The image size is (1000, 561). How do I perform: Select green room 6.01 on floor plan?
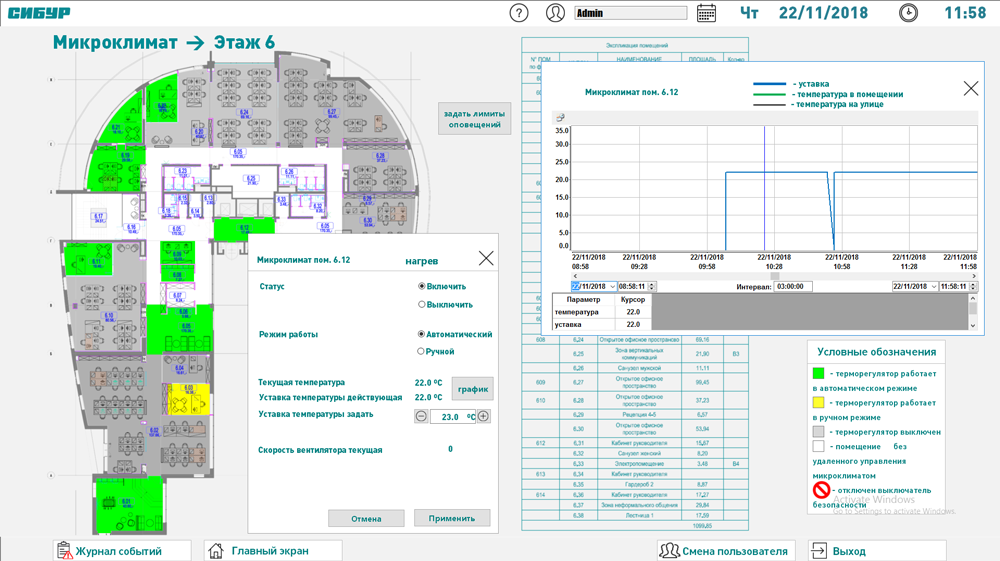[129, 505]
